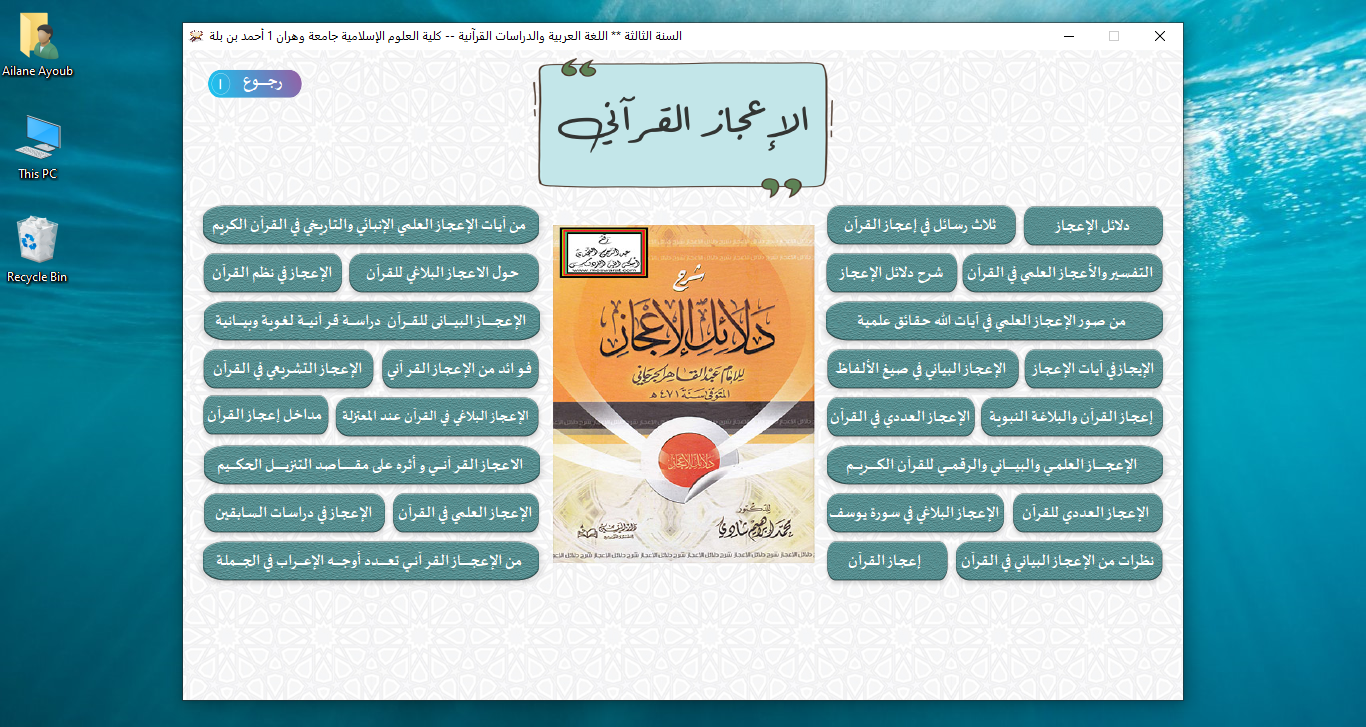Select the Recycle Bin desktop icon
The height and width of the screenshot is (727, 1366).
point(37,250)
